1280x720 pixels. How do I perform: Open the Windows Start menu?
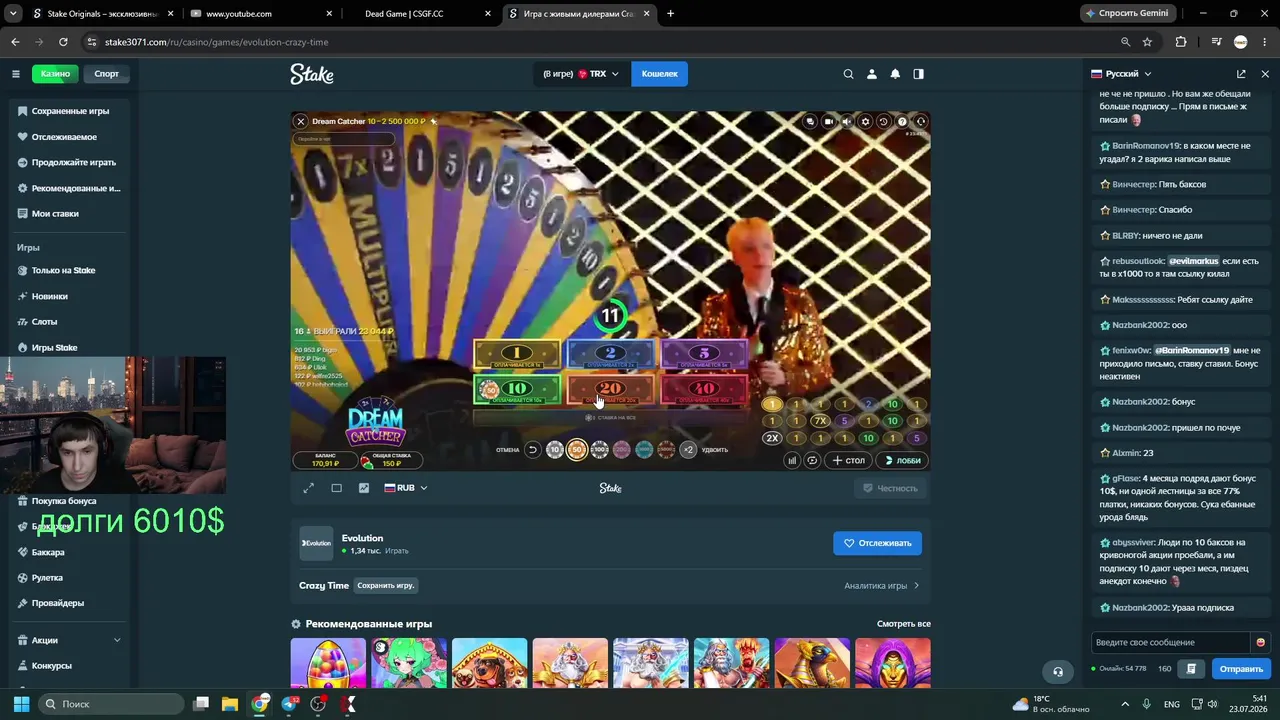(x=21, y=704)
